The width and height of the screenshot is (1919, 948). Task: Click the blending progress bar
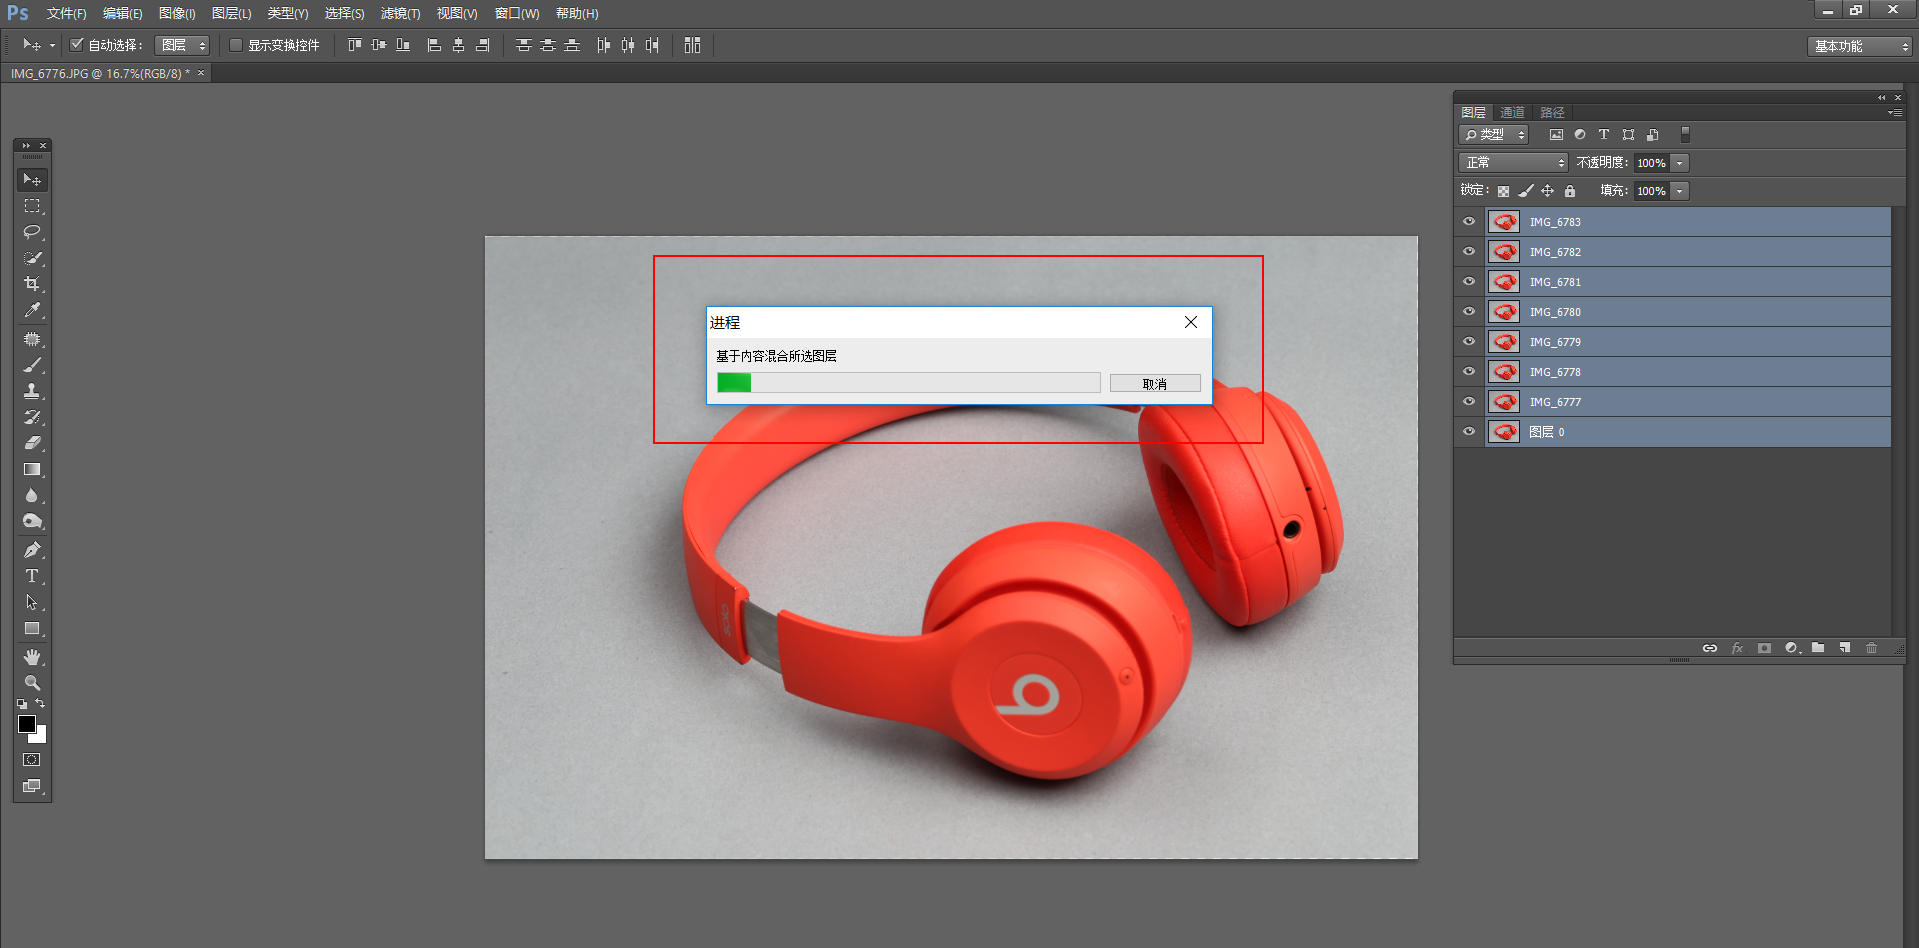908,383
